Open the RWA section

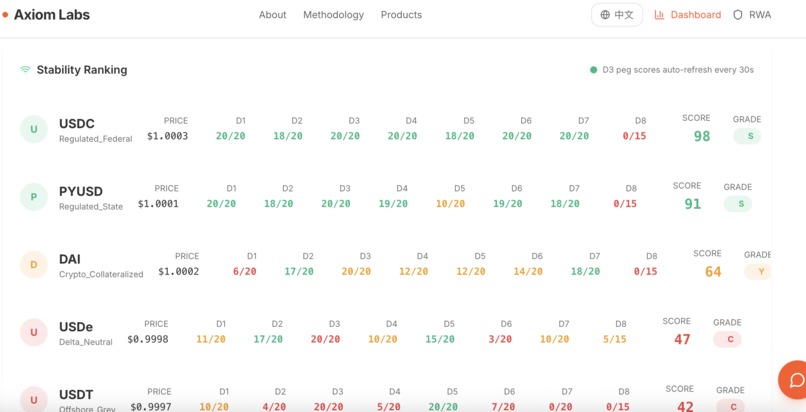click(x=752, y=15)
